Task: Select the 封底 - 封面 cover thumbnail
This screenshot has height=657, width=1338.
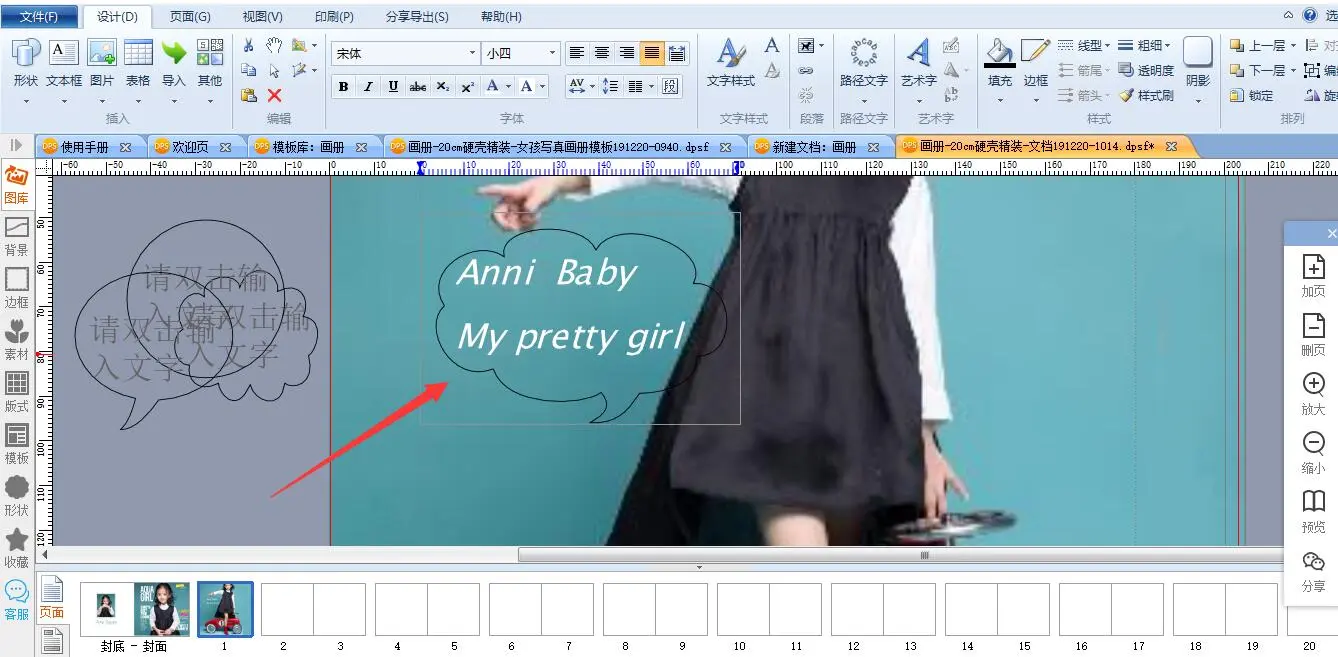Action: [135, 610]
